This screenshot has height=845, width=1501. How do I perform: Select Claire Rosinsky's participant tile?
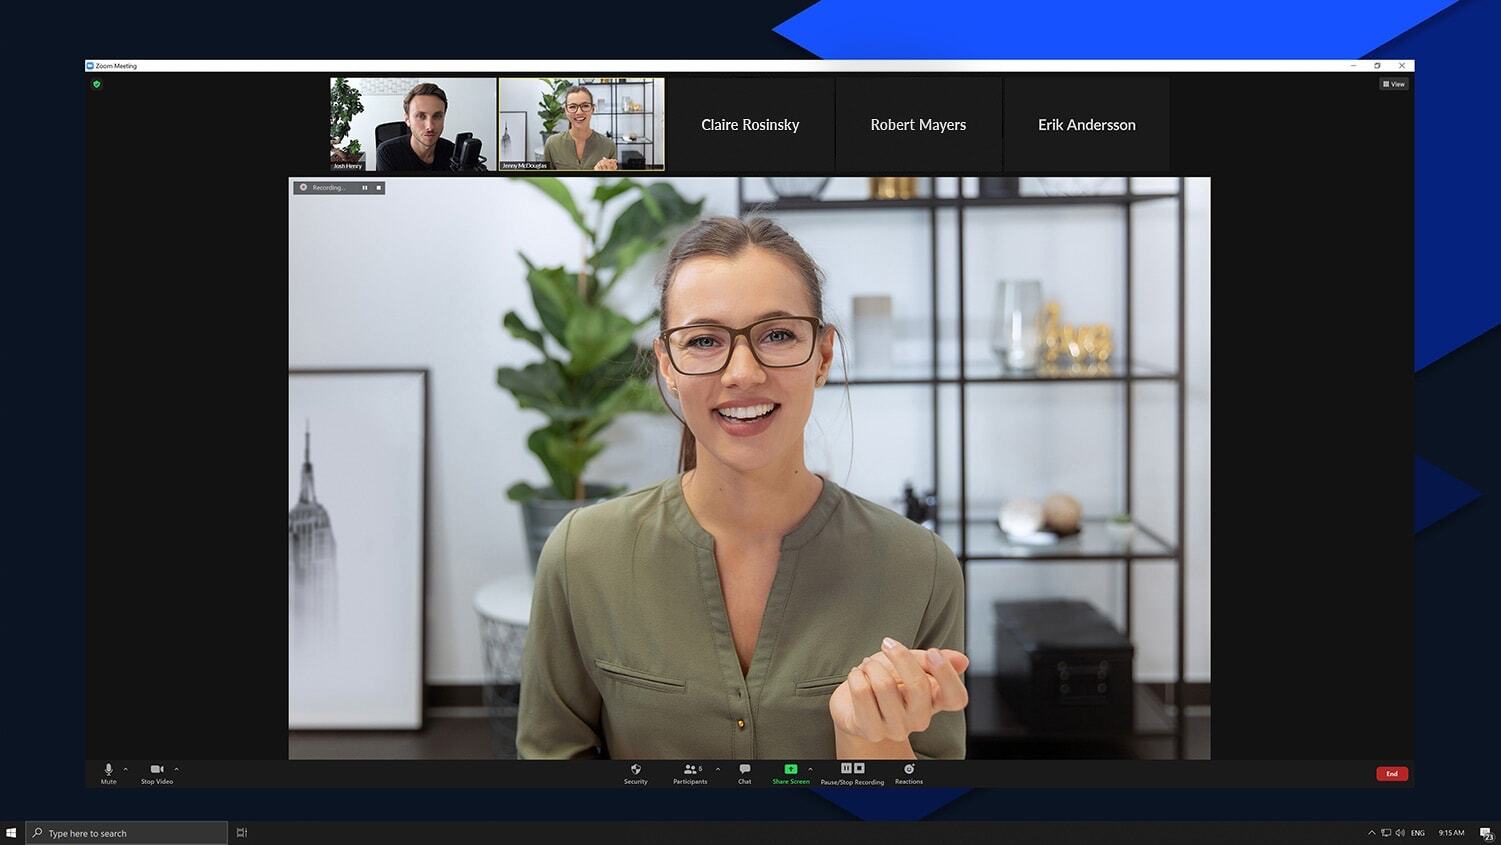(x=750, y=125)
